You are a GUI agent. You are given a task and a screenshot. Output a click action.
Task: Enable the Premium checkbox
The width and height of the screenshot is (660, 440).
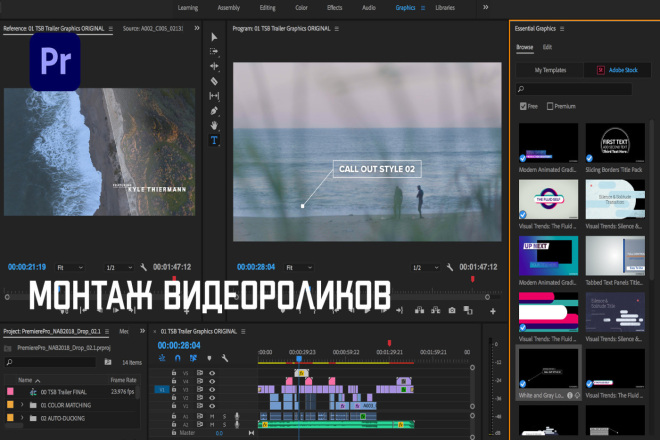[x=550, y=106]
